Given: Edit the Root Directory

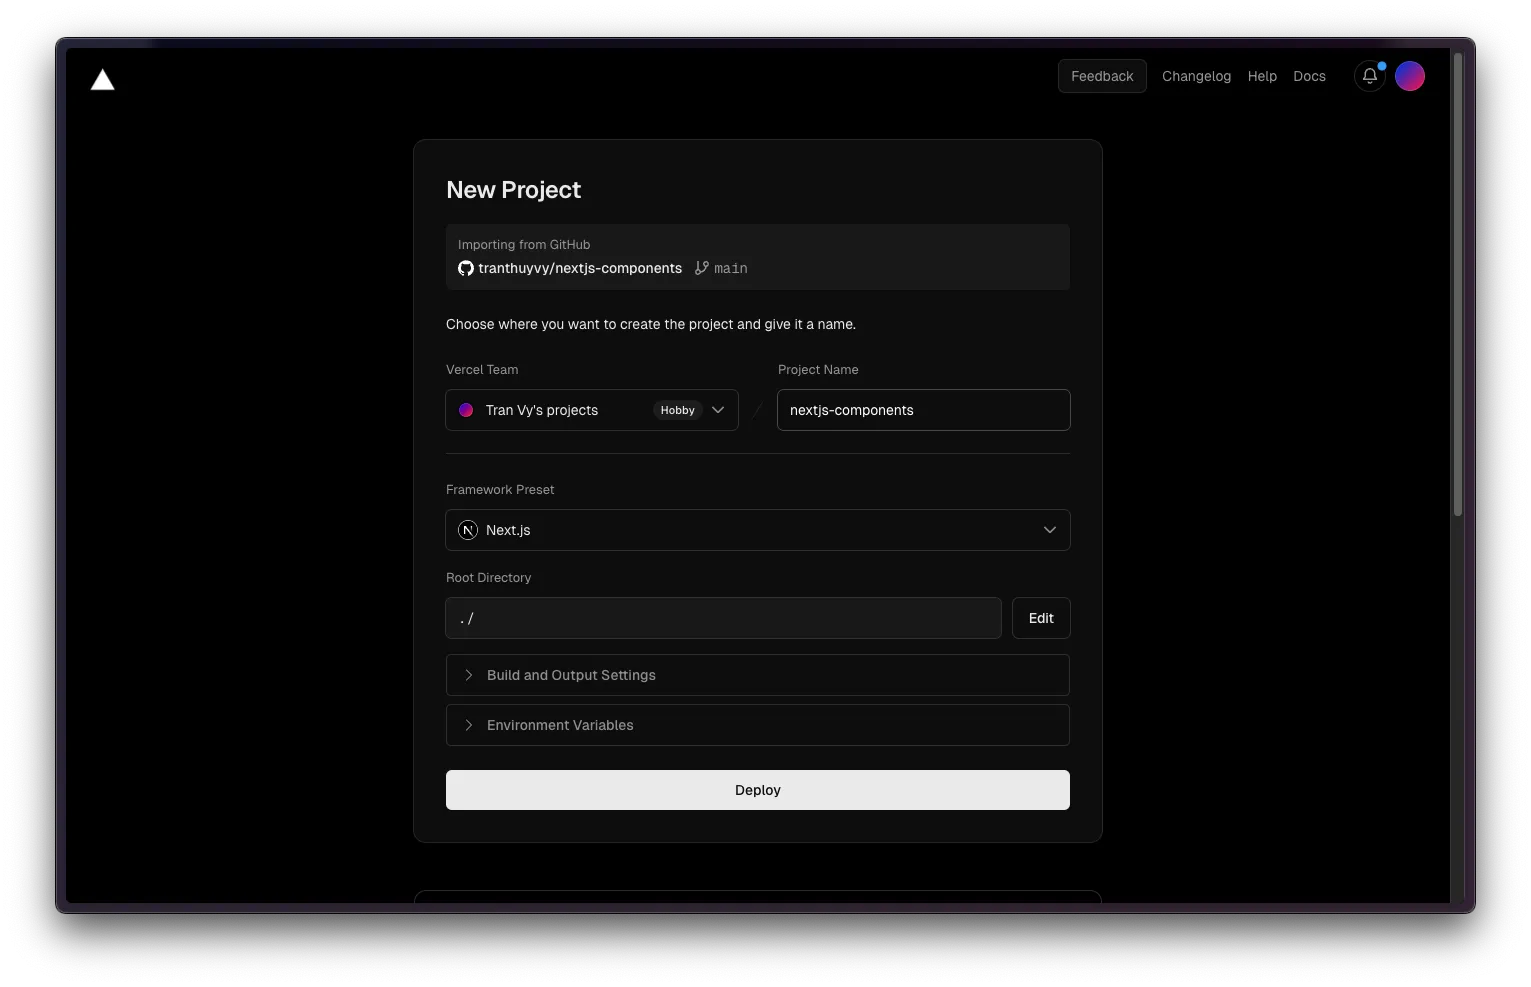Looking at the screenshot, I should (1041, 618).
